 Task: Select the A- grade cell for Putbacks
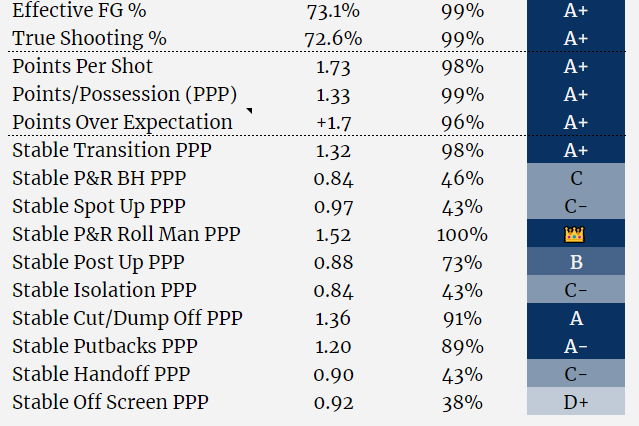(x=575, y=347)
